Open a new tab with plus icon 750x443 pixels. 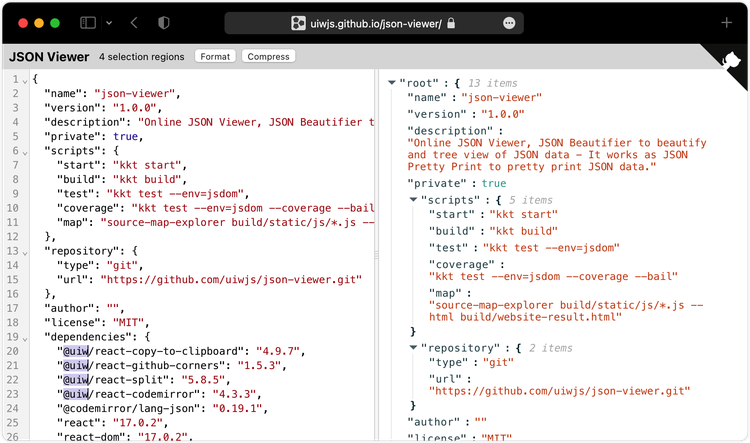pyautogui.click(x=726, y=22)
